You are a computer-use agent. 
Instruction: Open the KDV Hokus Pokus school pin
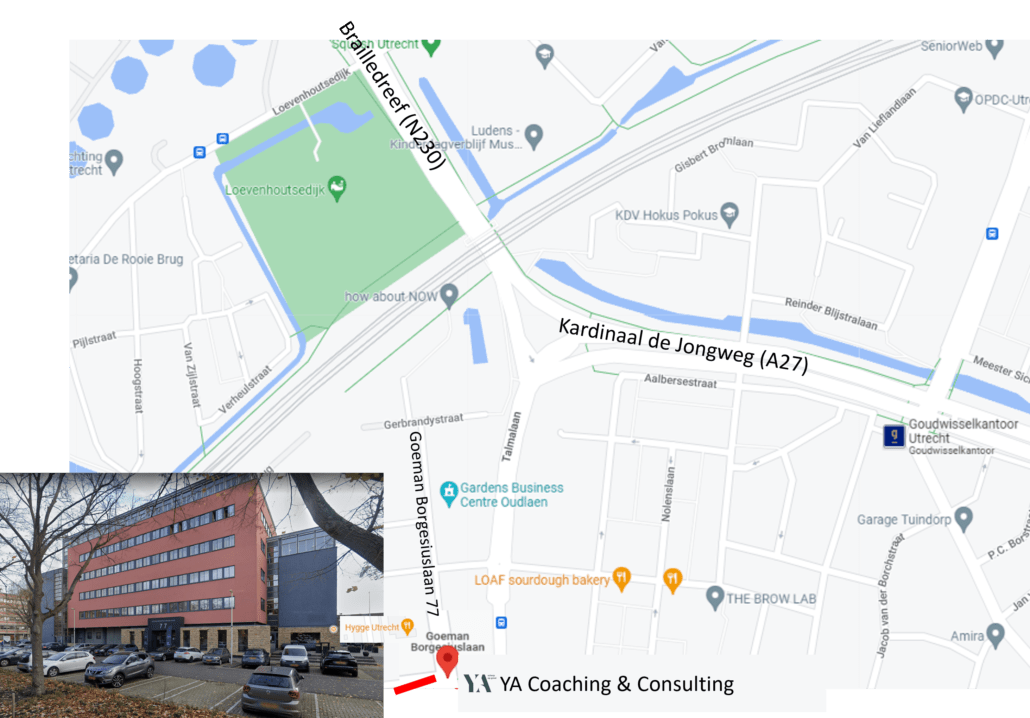coord(729,214)
